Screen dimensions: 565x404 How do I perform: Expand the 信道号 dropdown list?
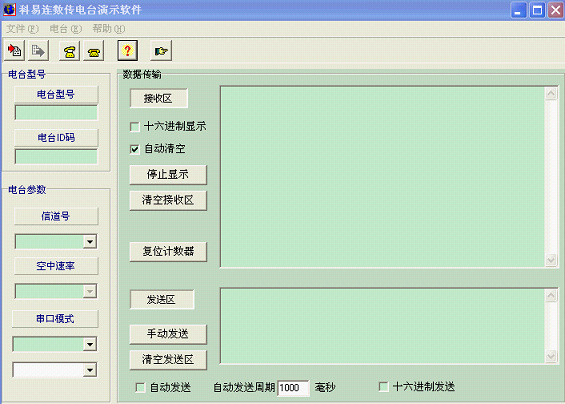pyautogui.click(x=90, y=241)
